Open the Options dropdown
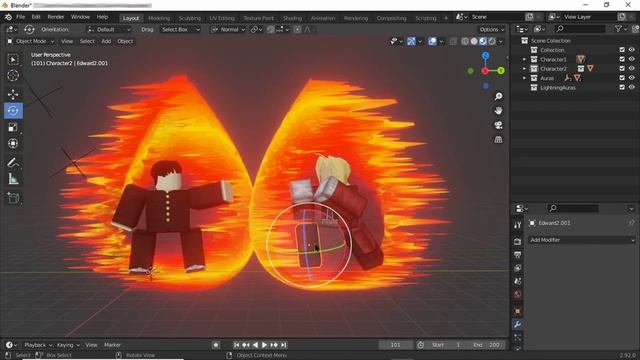Viewport: 640px width, 360px height. (x=492, y=29)
